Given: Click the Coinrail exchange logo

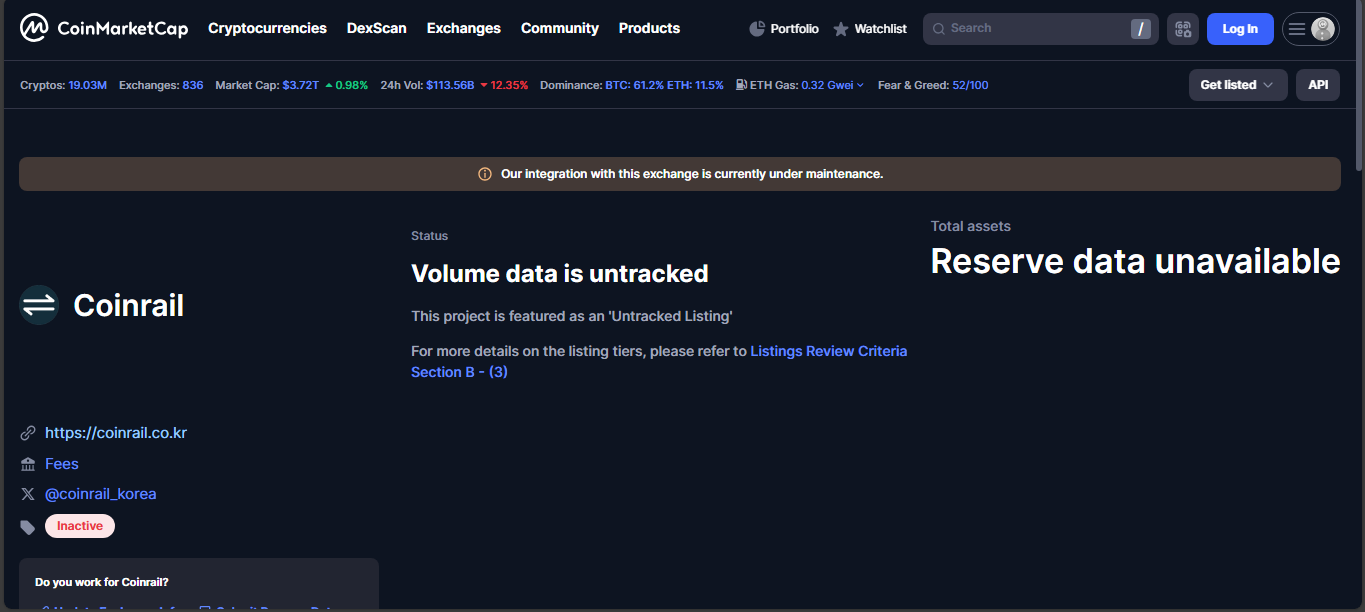Looking at the screenshot, I should pos(39,305).
